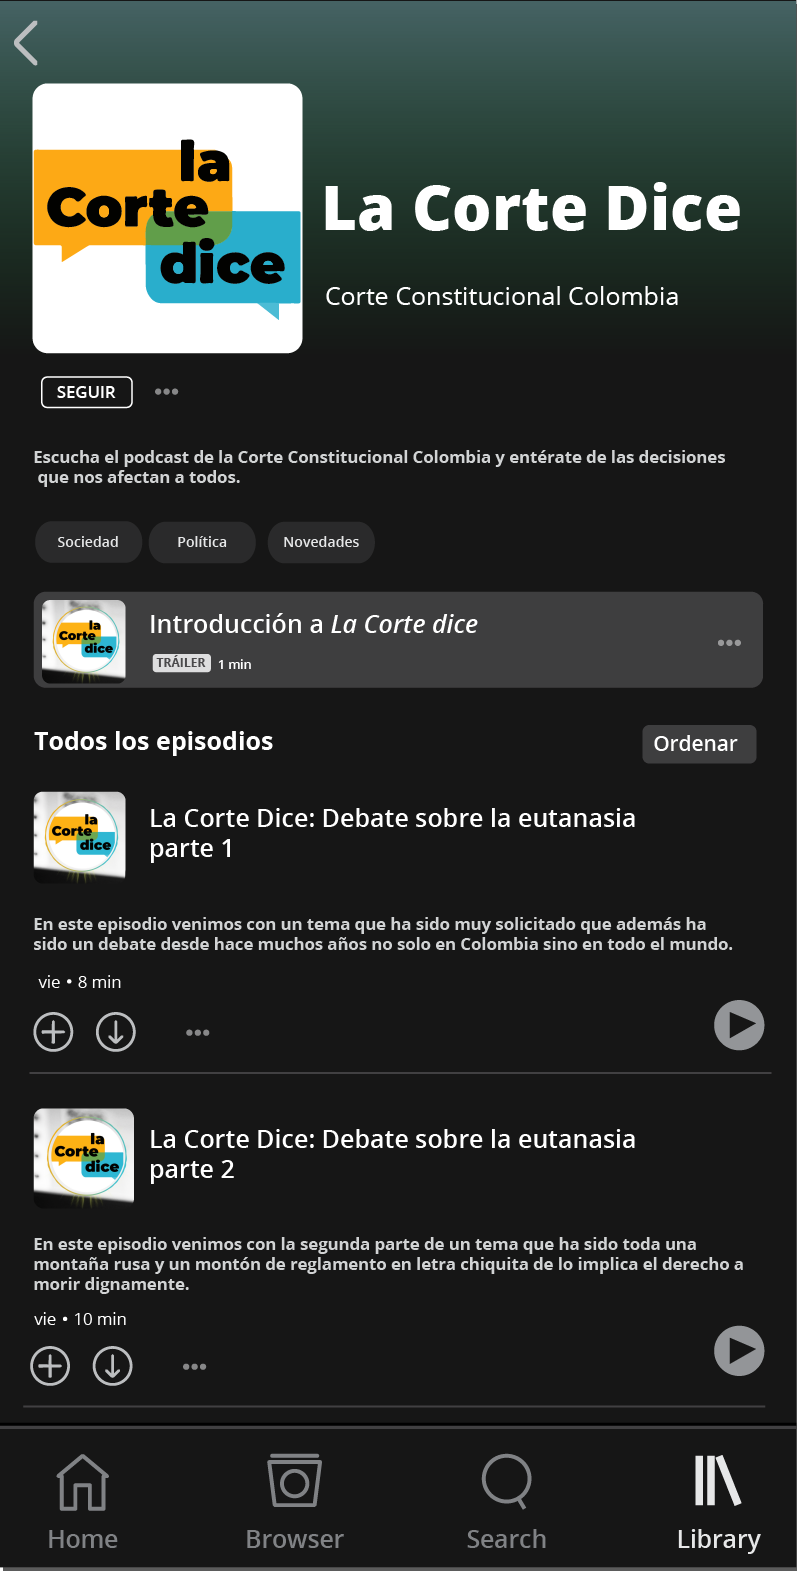Open the trailer's three-dot options menu
This screenshot has width=797, height=1571.
pos(730,643)
